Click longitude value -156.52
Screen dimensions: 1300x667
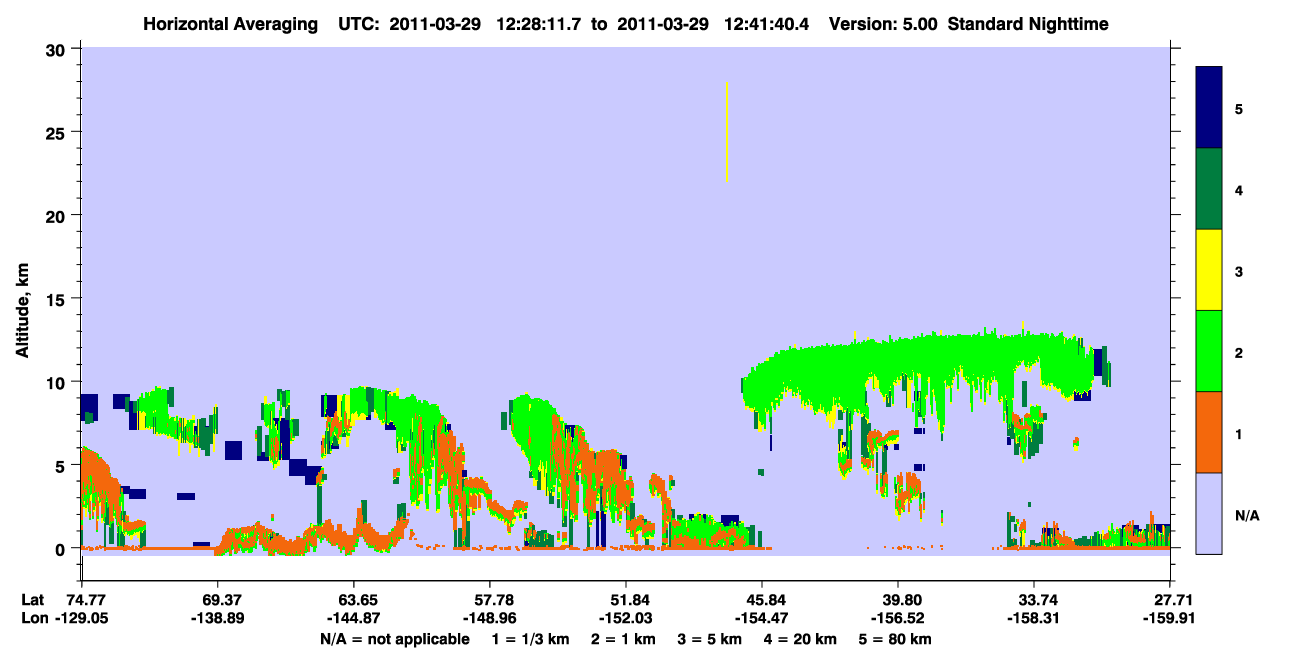click(x=898, y=619)
